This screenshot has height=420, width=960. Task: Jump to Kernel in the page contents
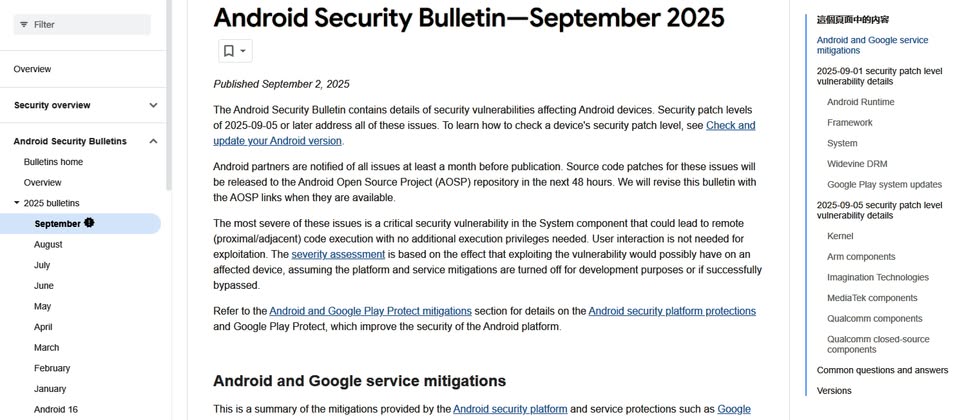point(840,236)
